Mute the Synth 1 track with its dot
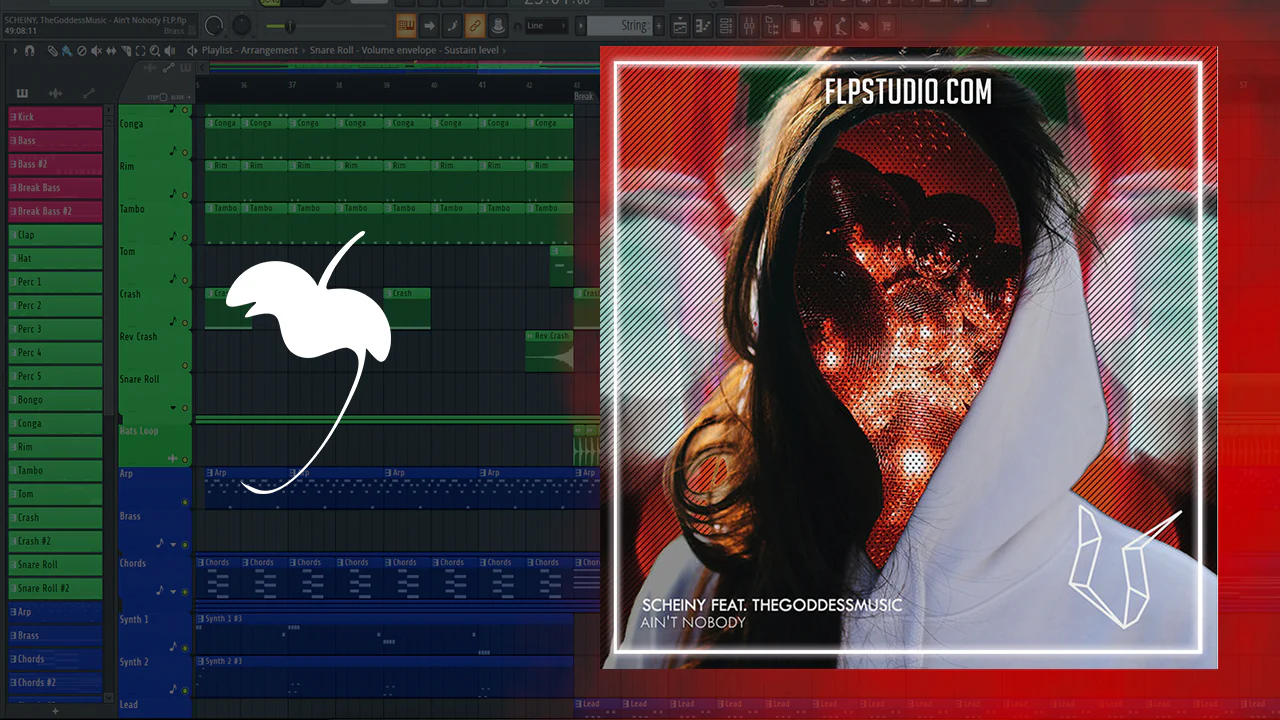The height and width of the screenshot is (720, 1280). [x=185, y=647]
